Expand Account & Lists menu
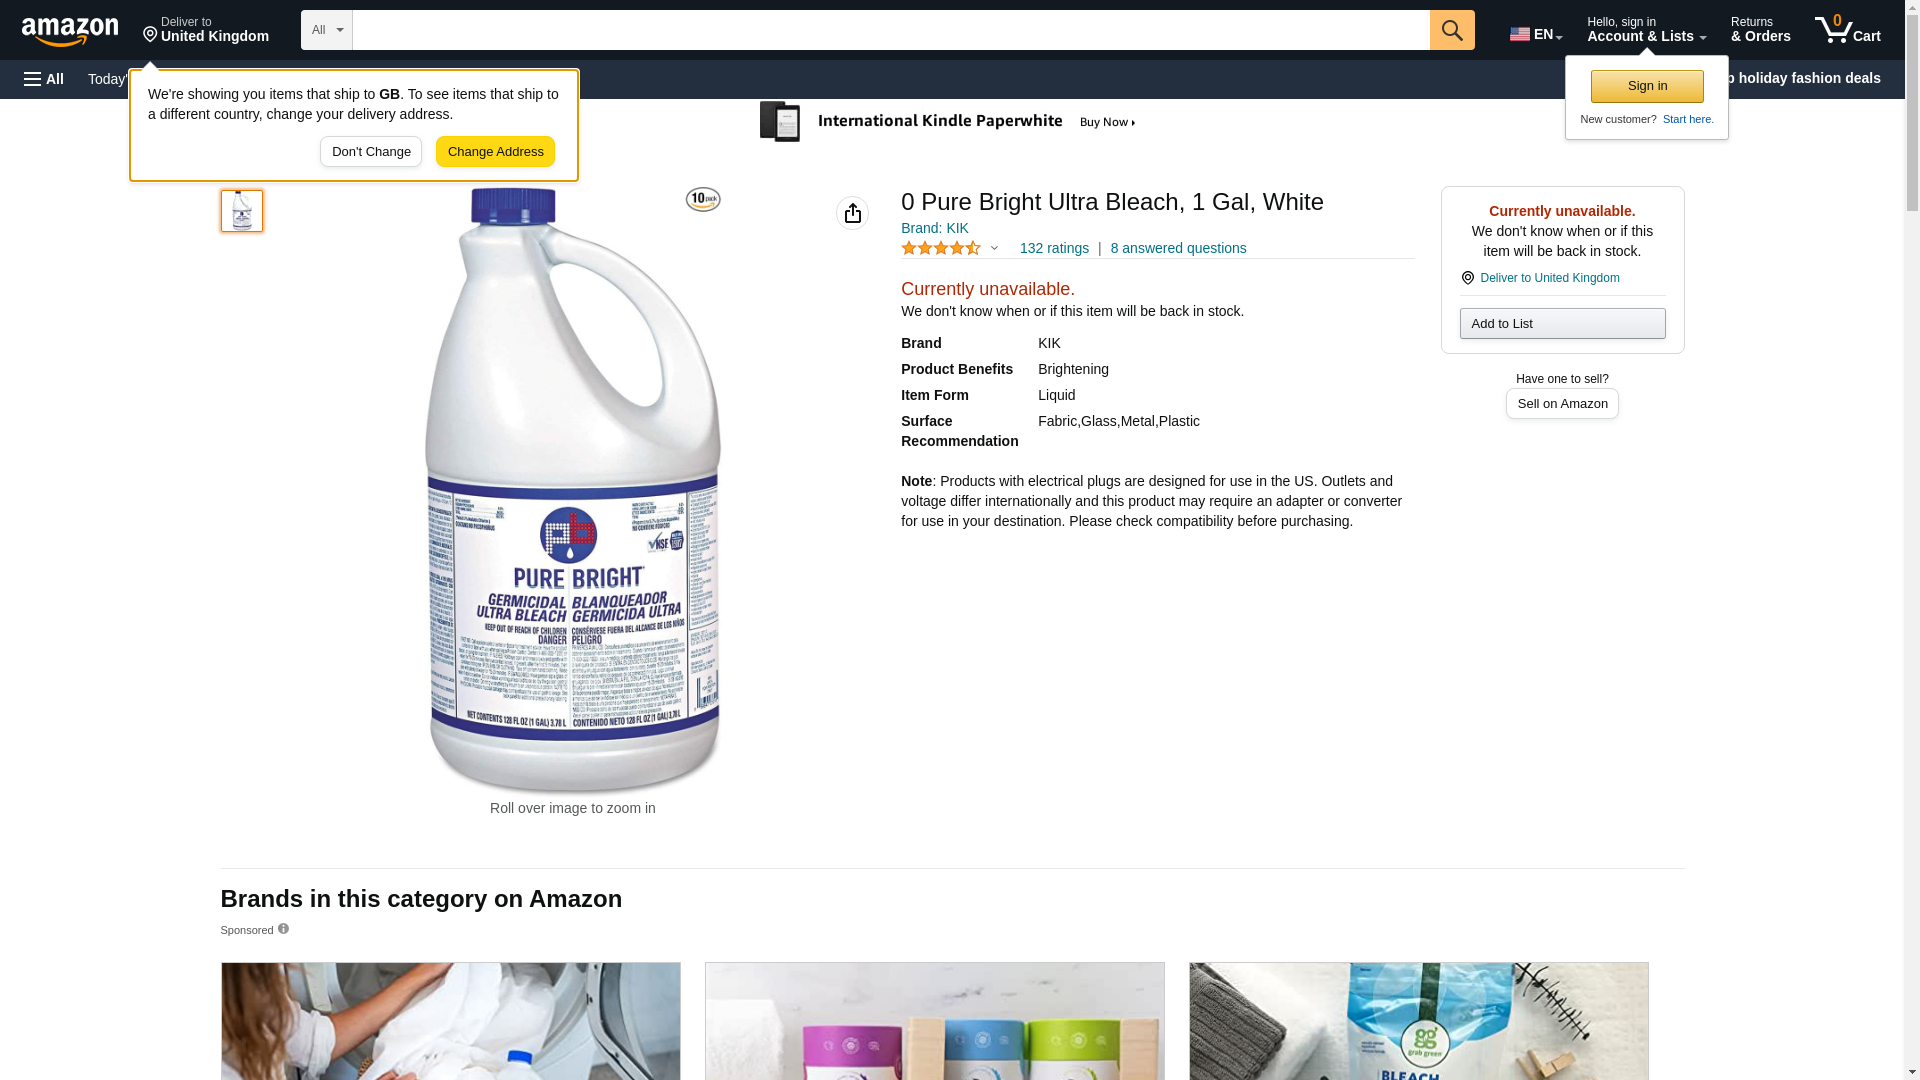This screenshot has width=1920, height=1080. point(1646,29)
